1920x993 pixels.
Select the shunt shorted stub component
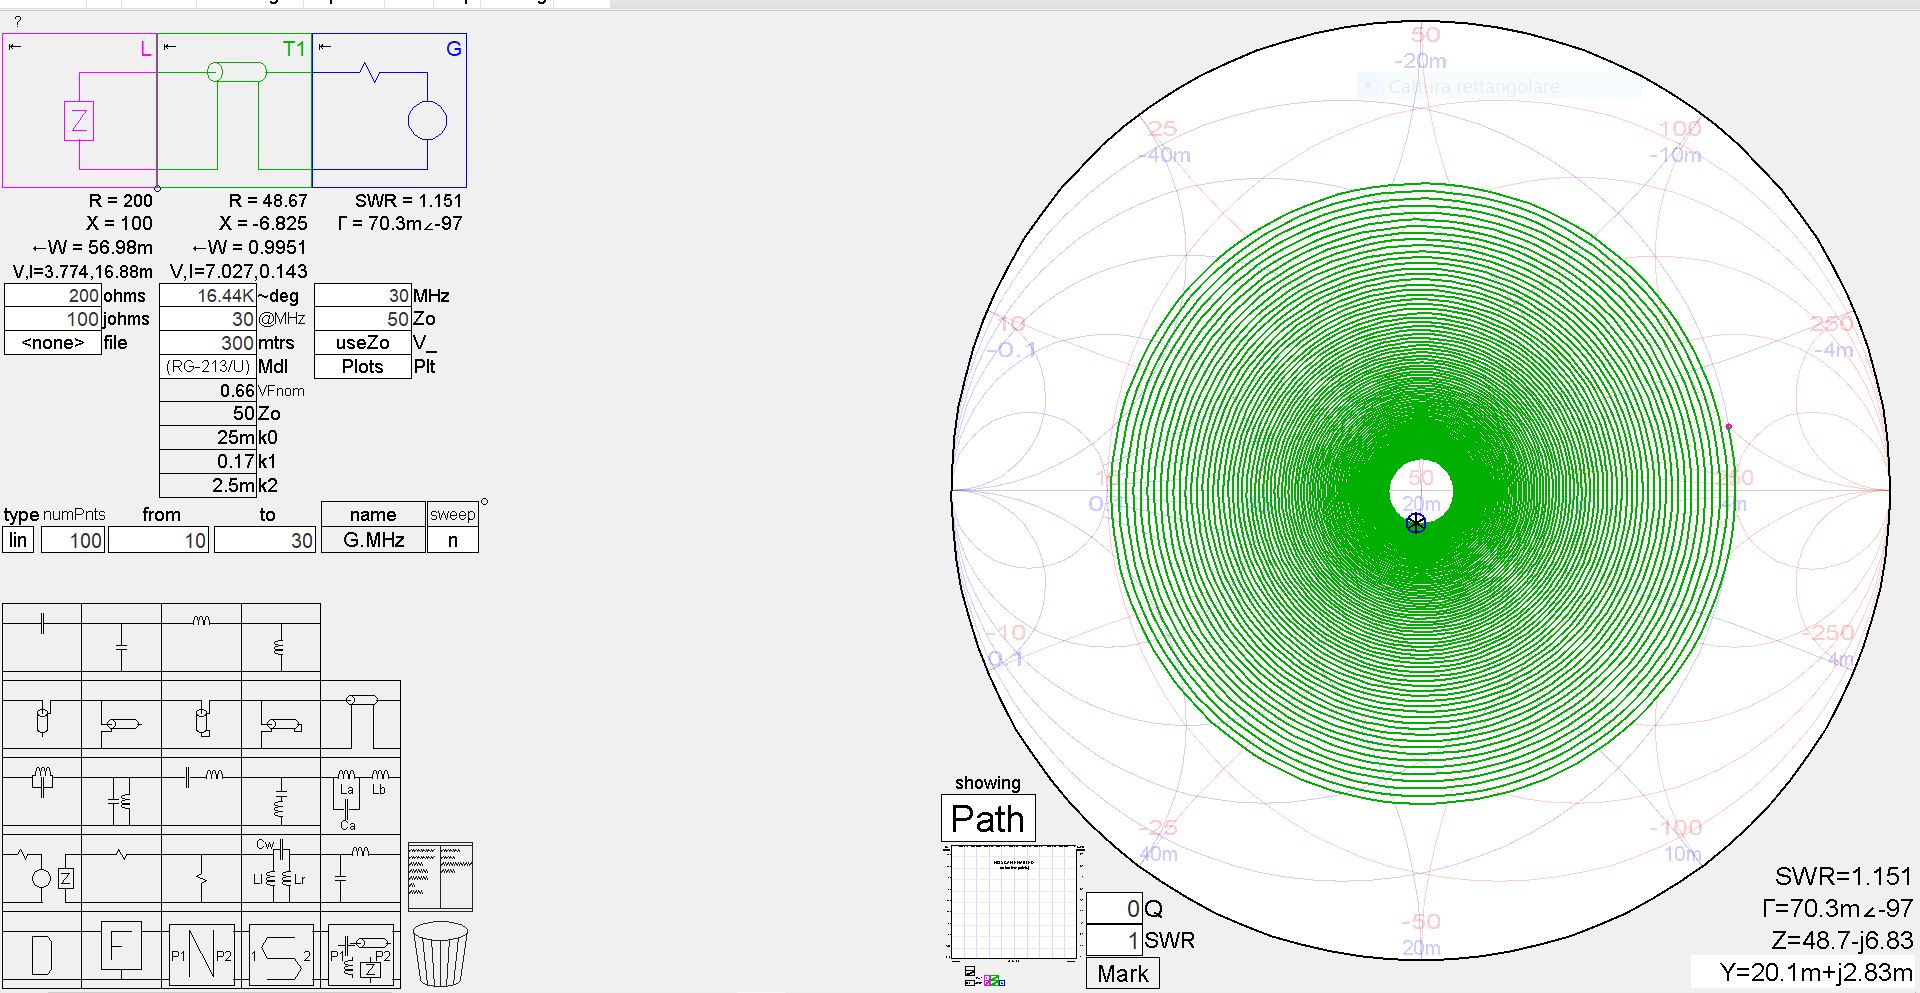281,715
